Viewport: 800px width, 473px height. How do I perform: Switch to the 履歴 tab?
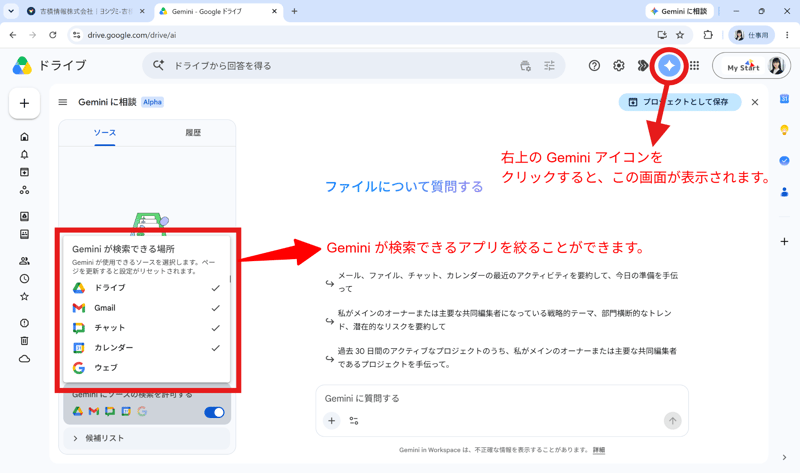(193, 133)
